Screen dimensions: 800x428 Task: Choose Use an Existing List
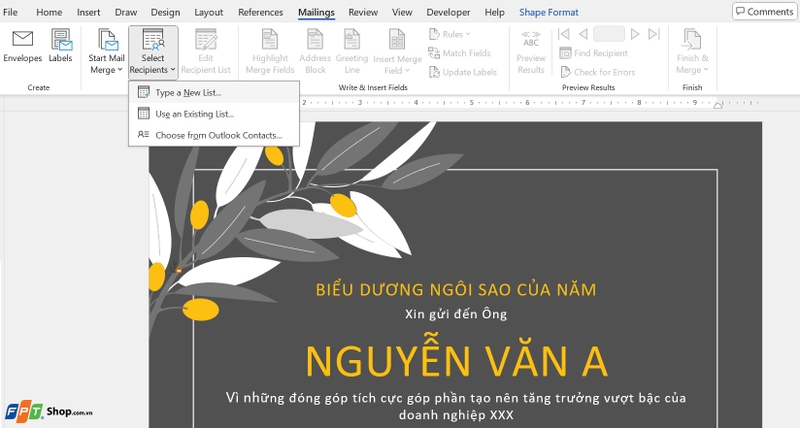point(214,114)
